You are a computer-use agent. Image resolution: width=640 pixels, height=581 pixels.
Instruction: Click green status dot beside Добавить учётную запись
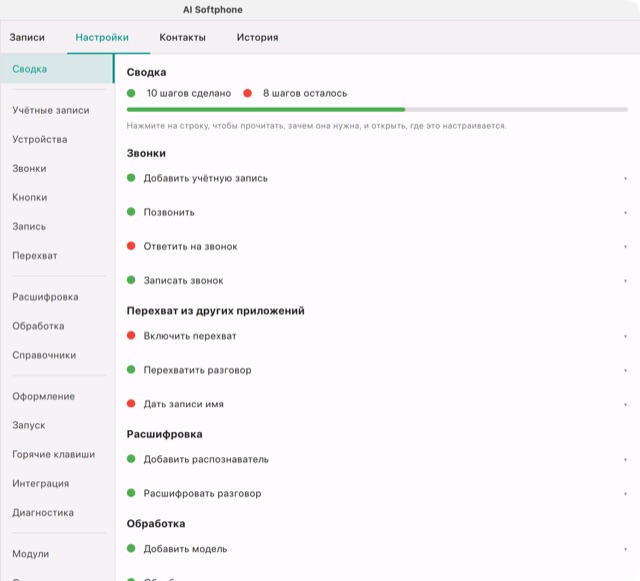tap(131, 178)
